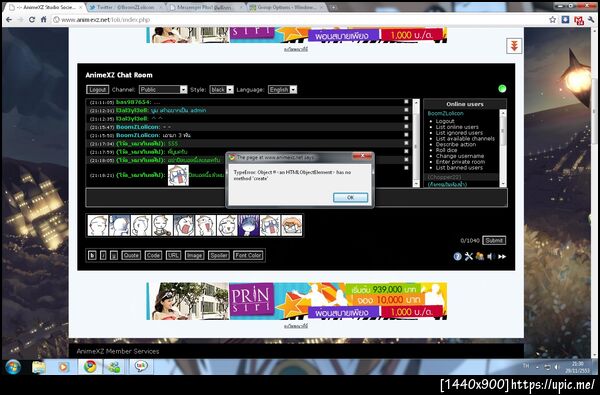
Task: Insert Quote BBCode tag
Action: pyautogui.click(x=131, y=255)
